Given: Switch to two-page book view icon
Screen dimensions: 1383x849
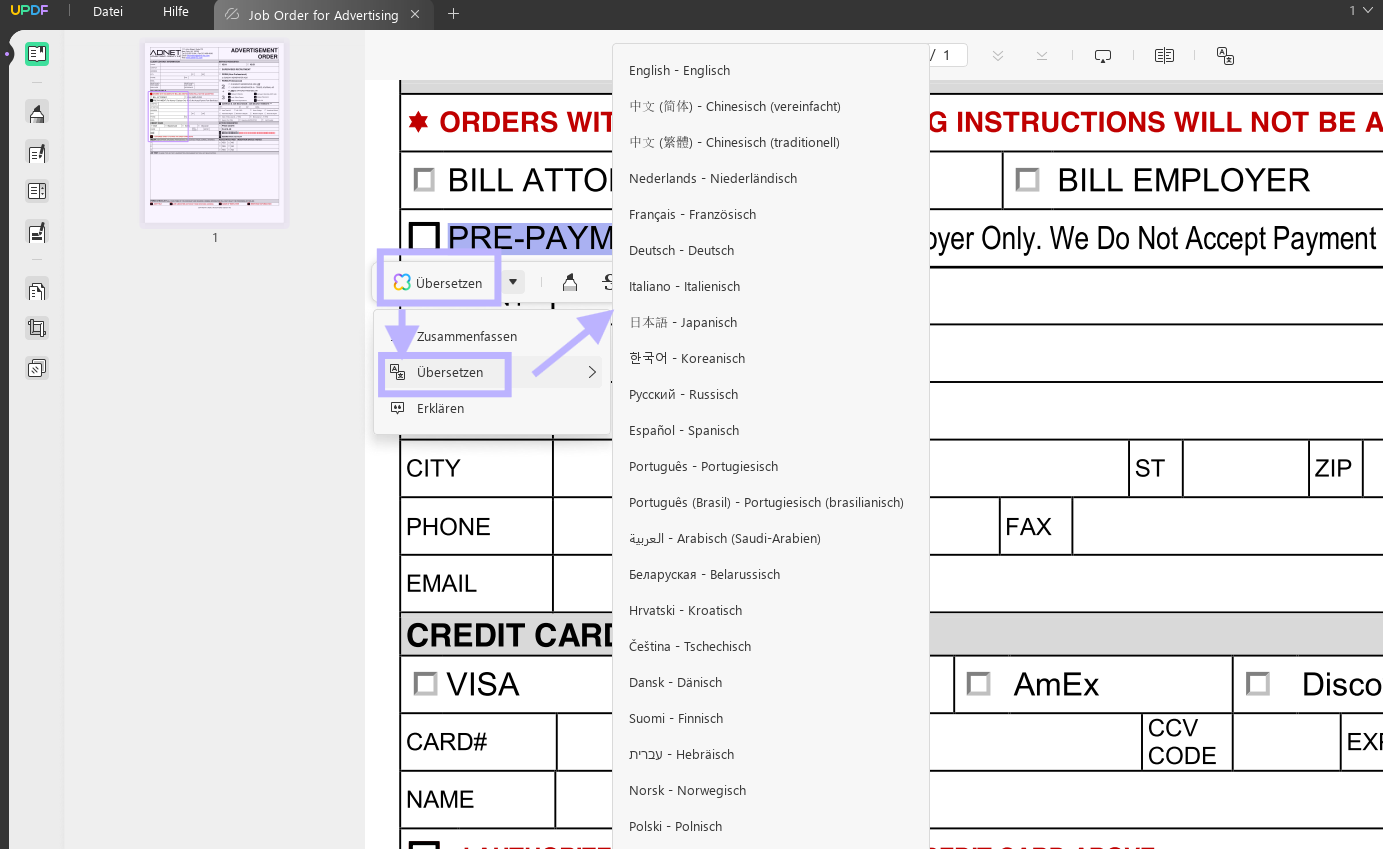Looking at the screenshot, I should click(x=1164, y=56).
